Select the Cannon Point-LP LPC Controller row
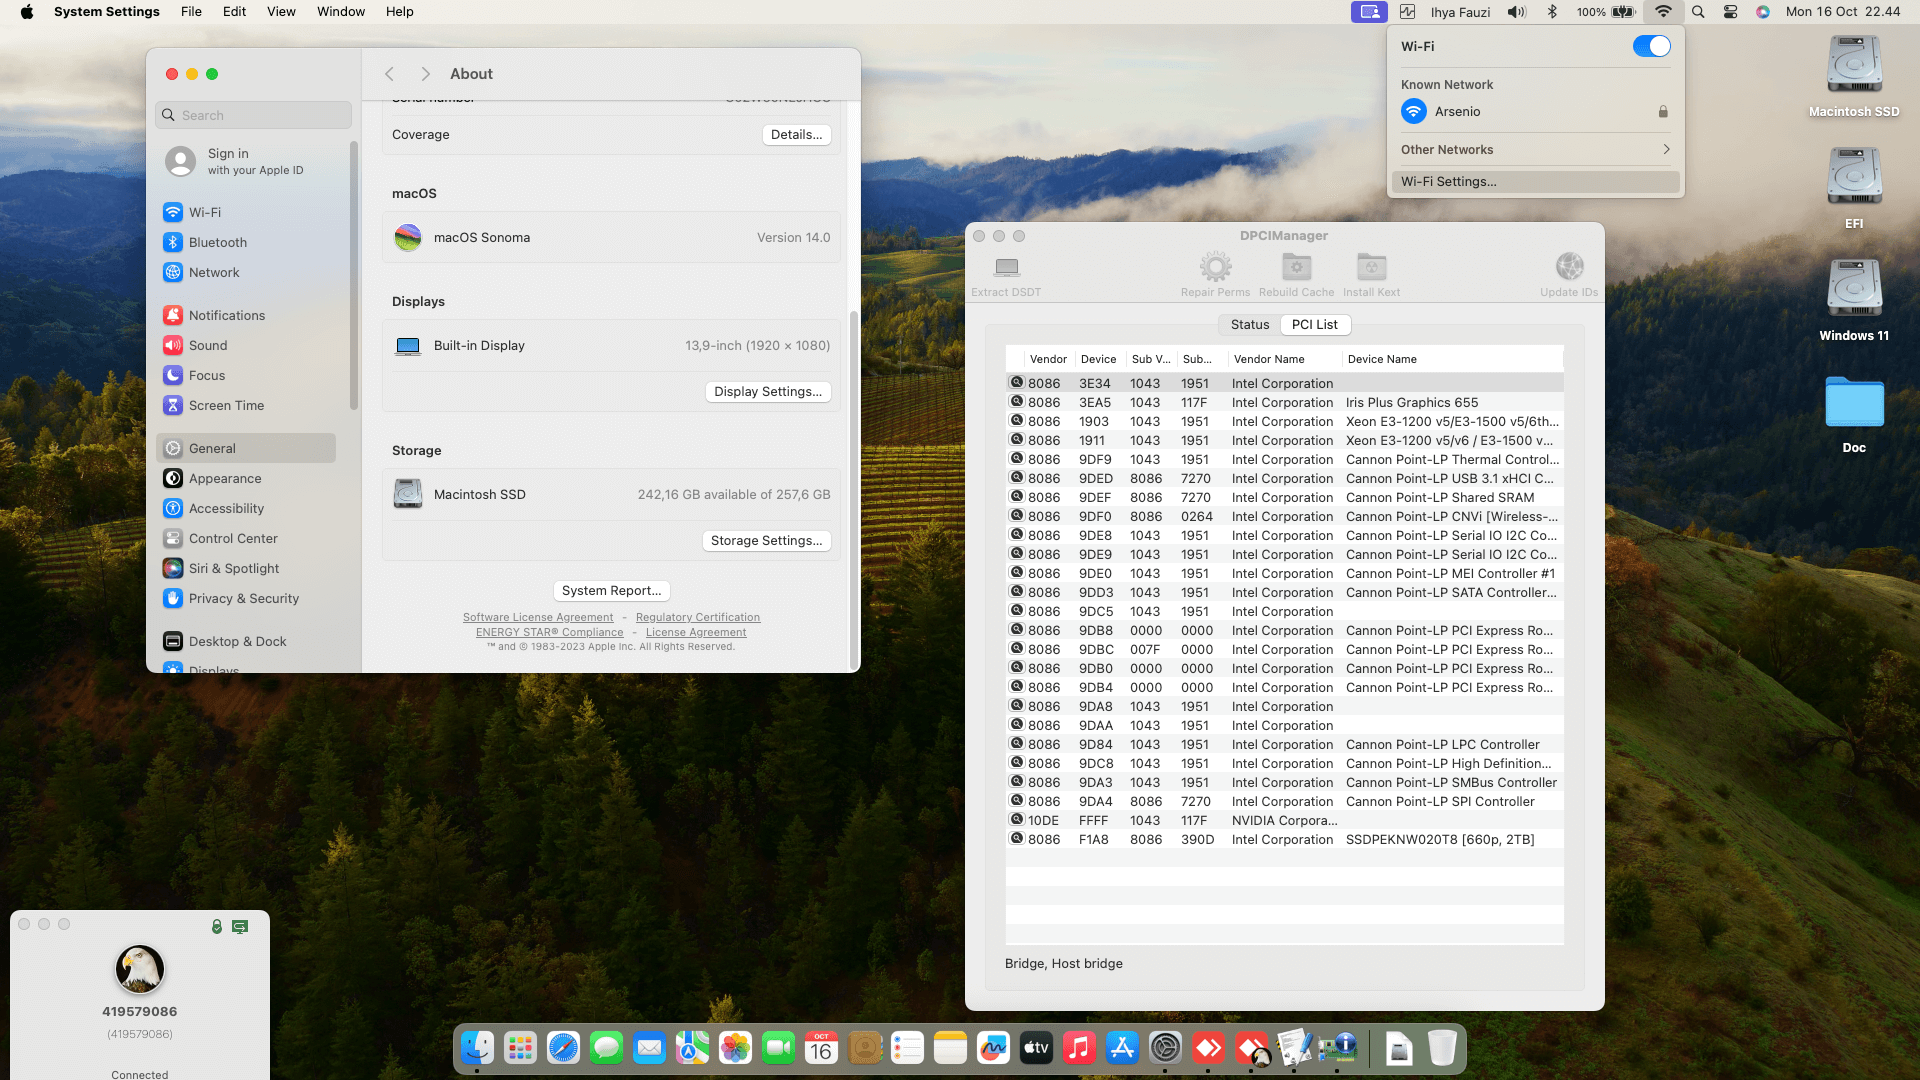1920x1080 pixels. click(1284, 745)
